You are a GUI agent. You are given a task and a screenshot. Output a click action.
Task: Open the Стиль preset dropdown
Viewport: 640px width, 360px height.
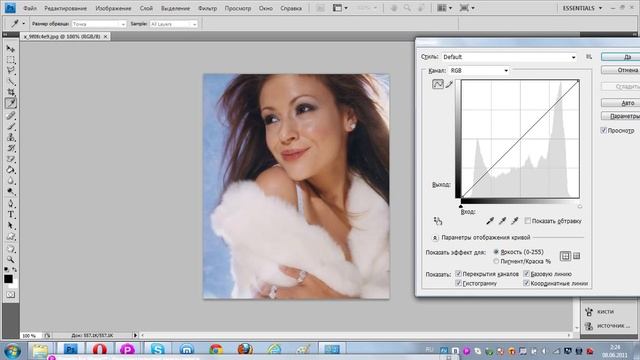509,57
